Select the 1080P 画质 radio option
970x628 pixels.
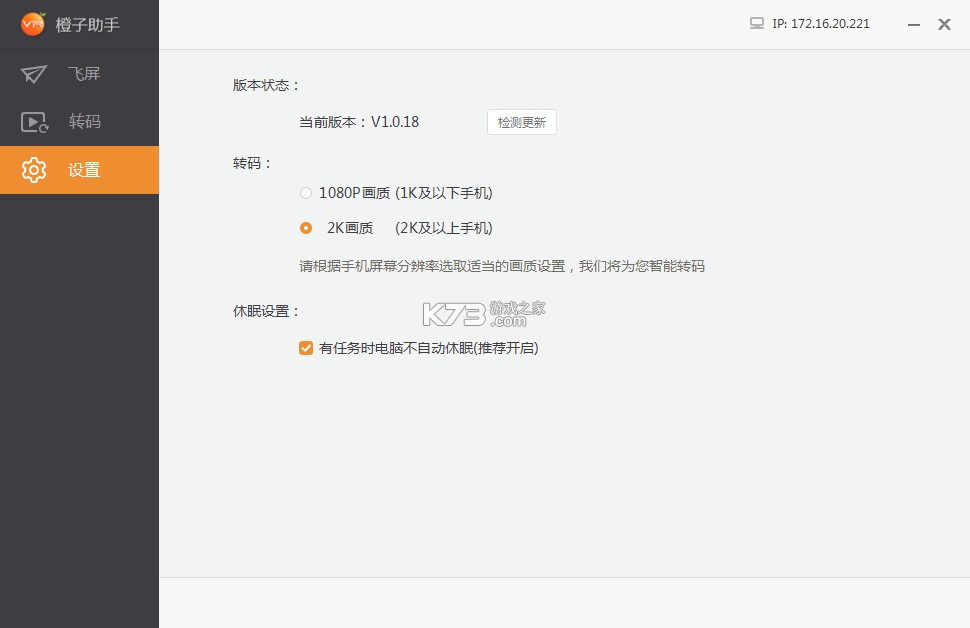pyautogui.click(x=306, y=193)
